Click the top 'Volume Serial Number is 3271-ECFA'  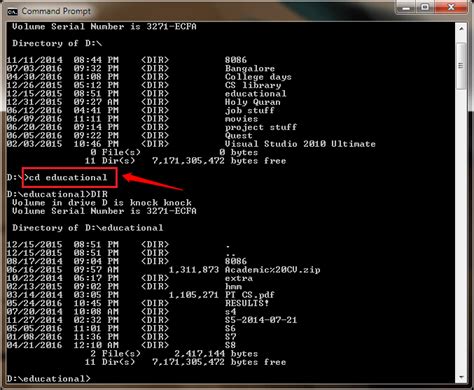click(x=104, y=27)
